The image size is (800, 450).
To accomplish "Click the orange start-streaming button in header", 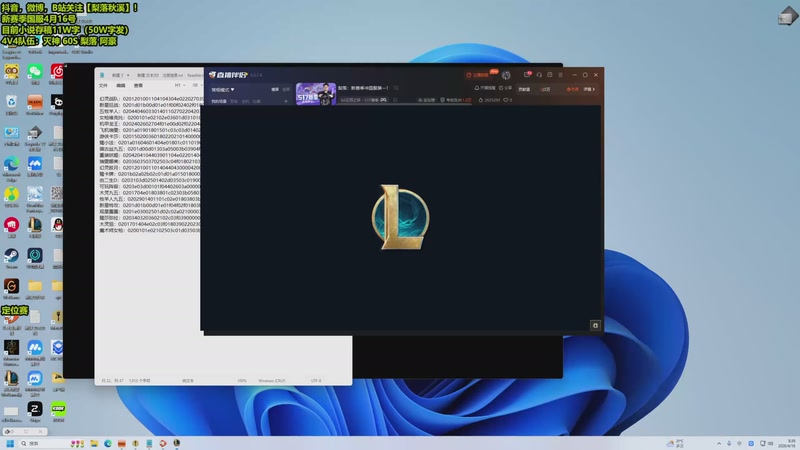I will pos(478,75).
